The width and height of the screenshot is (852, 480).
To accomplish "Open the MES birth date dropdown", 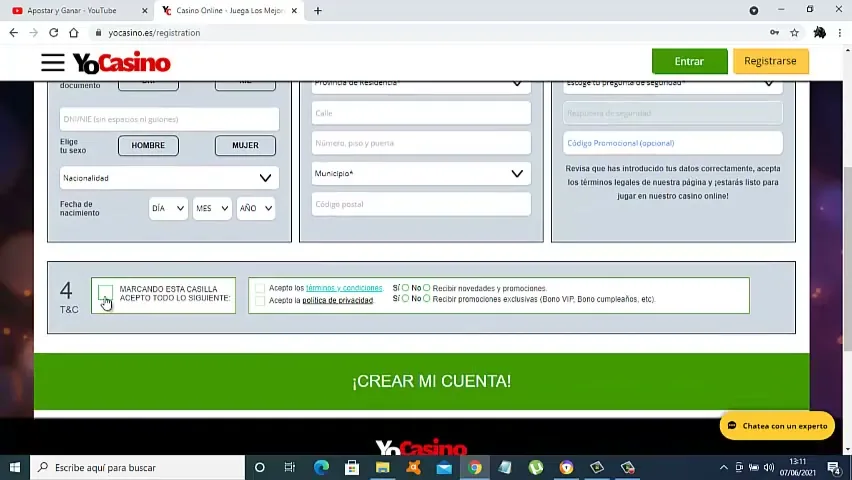I will [x=212, y=208].
